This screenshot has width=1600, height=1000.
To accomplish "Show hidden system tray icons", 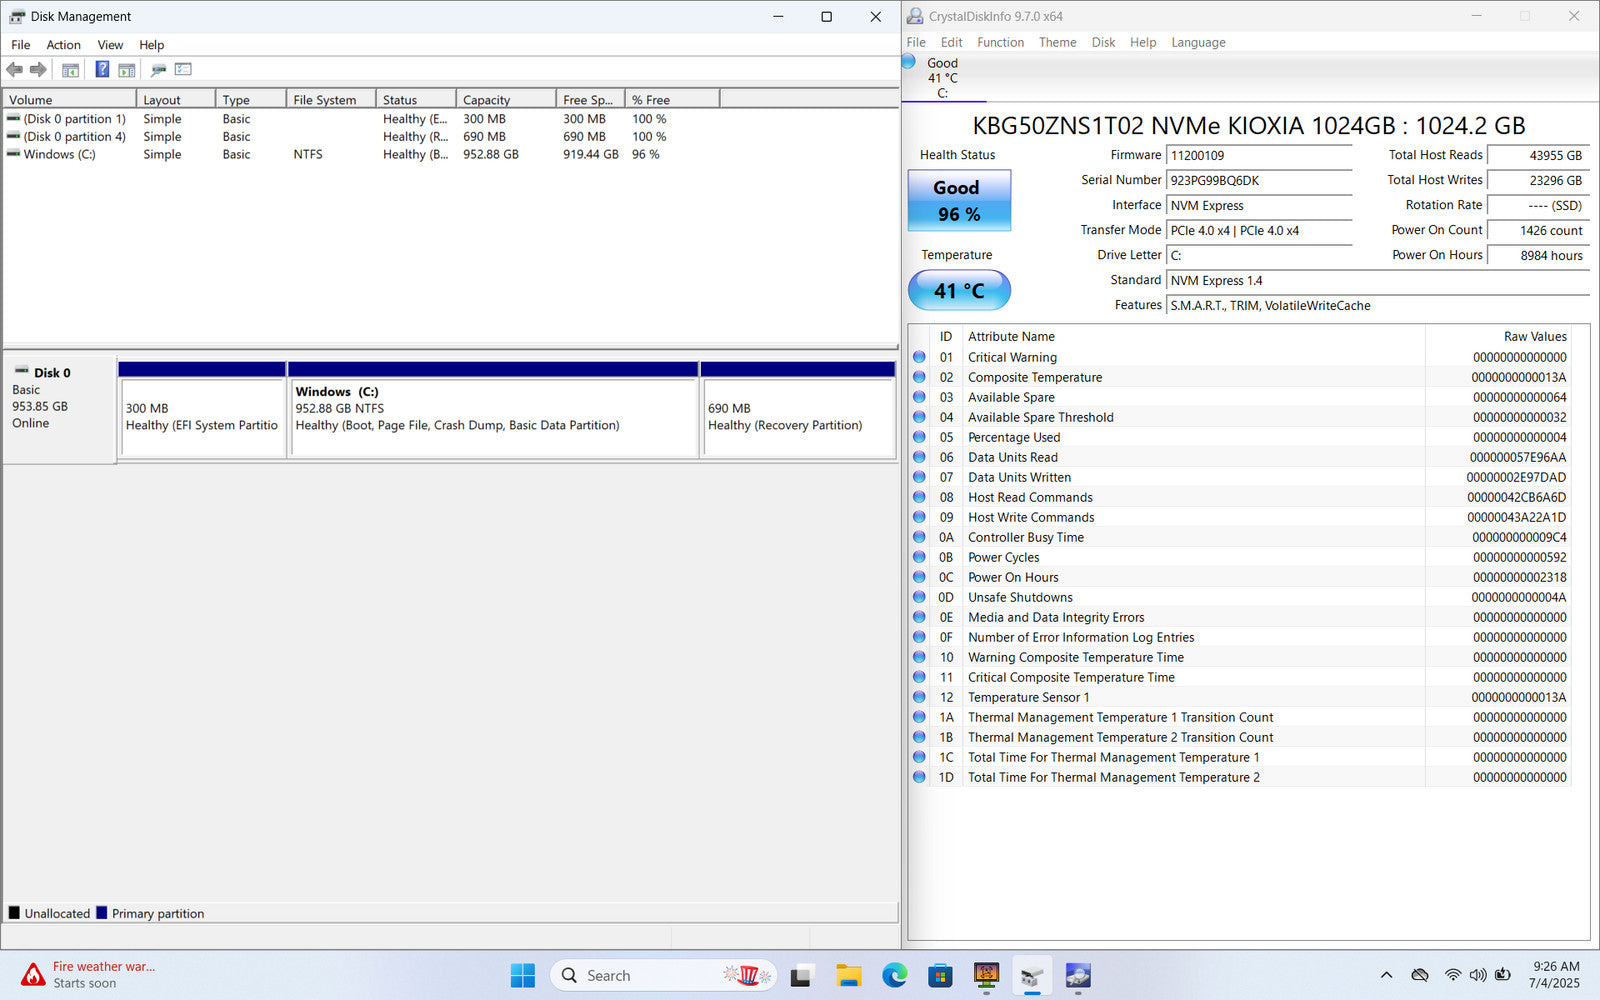I will point(1386,975).
